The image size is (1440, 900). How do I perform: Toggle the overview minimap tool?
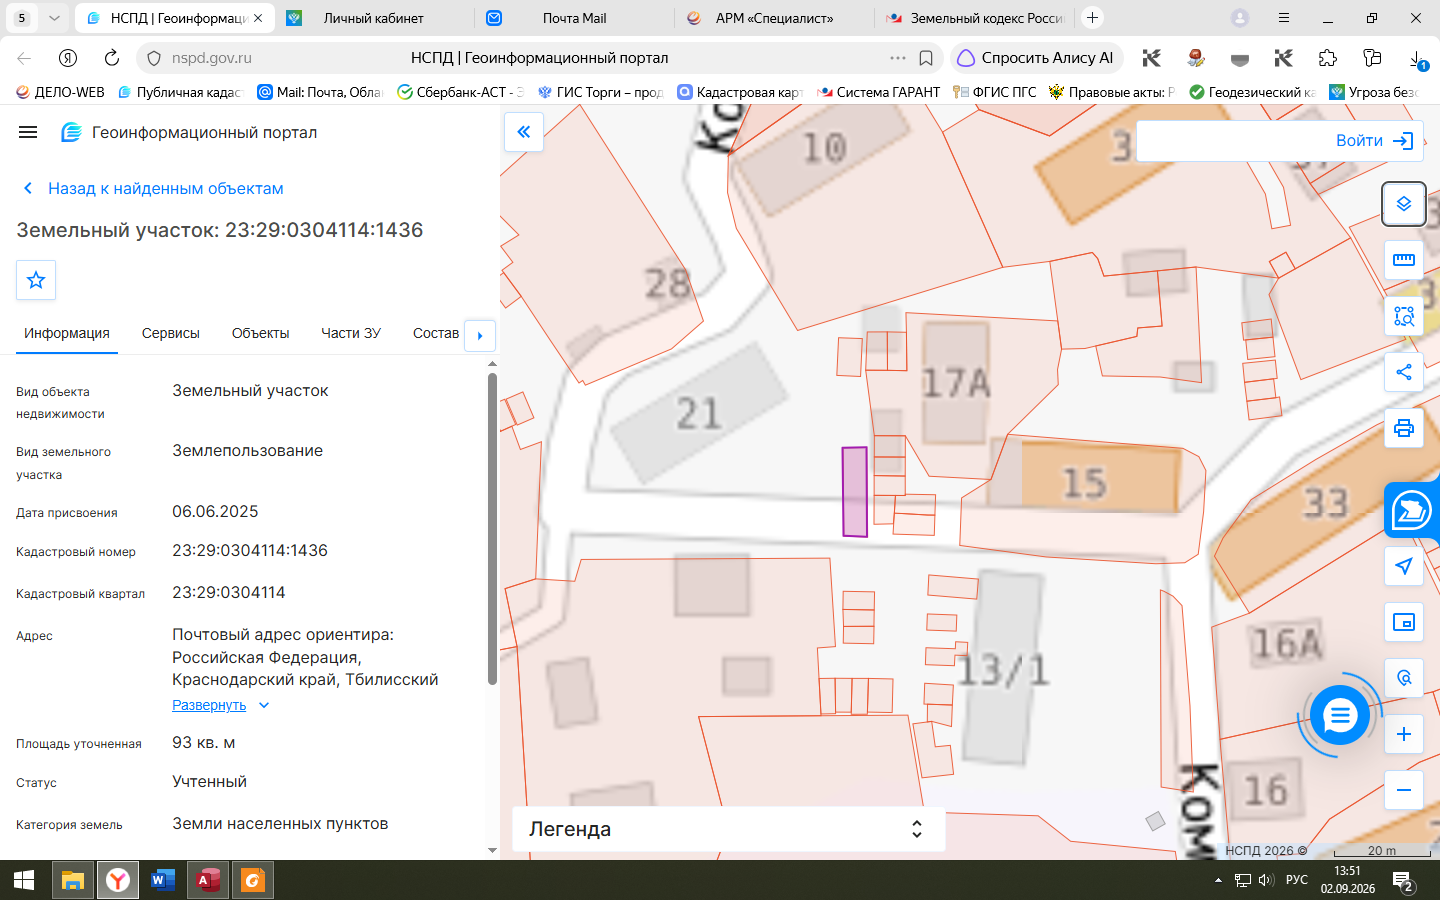pos(1404,622)
